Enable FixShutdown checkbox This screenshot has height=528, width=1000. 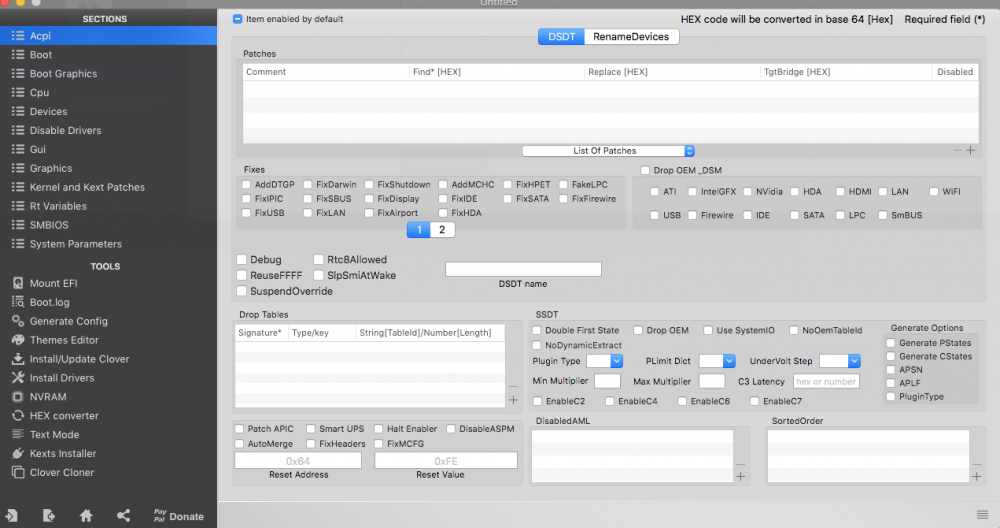click(x=369, y=184)
